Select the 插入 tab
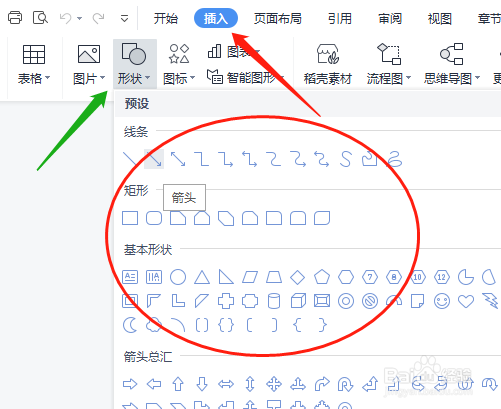This screenshot has height=409, width=501. (x=216, y=18)
